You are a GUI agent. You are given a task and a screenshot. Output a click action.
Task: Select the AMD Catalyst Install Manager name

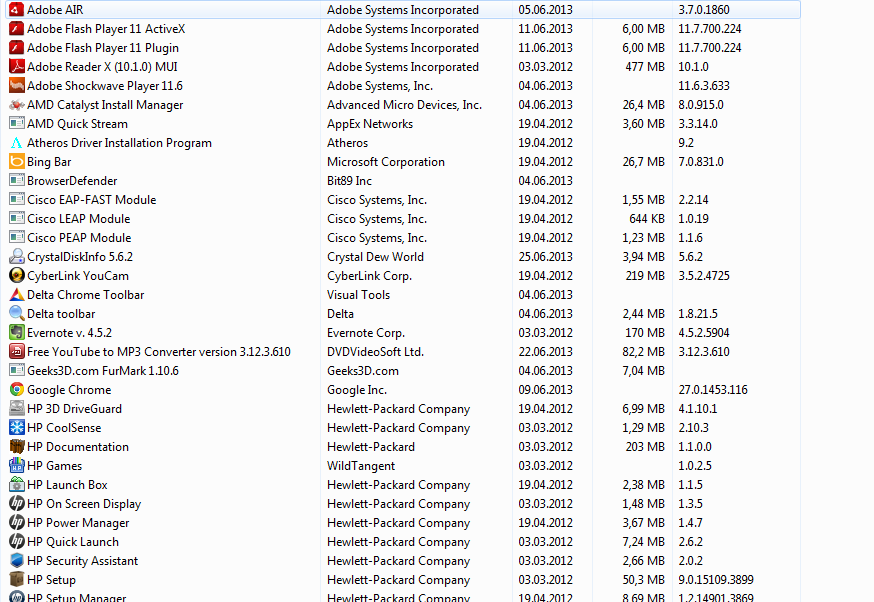pyautogui.click(x=105, y=105)
